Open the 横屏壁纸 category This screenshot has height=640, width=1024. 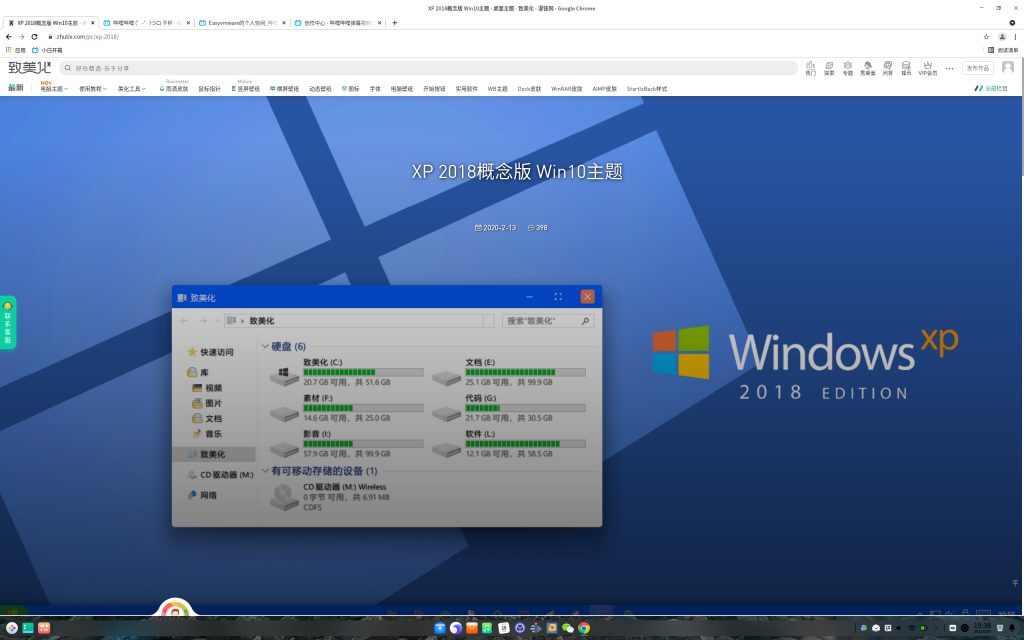click(x=285, y=89)
